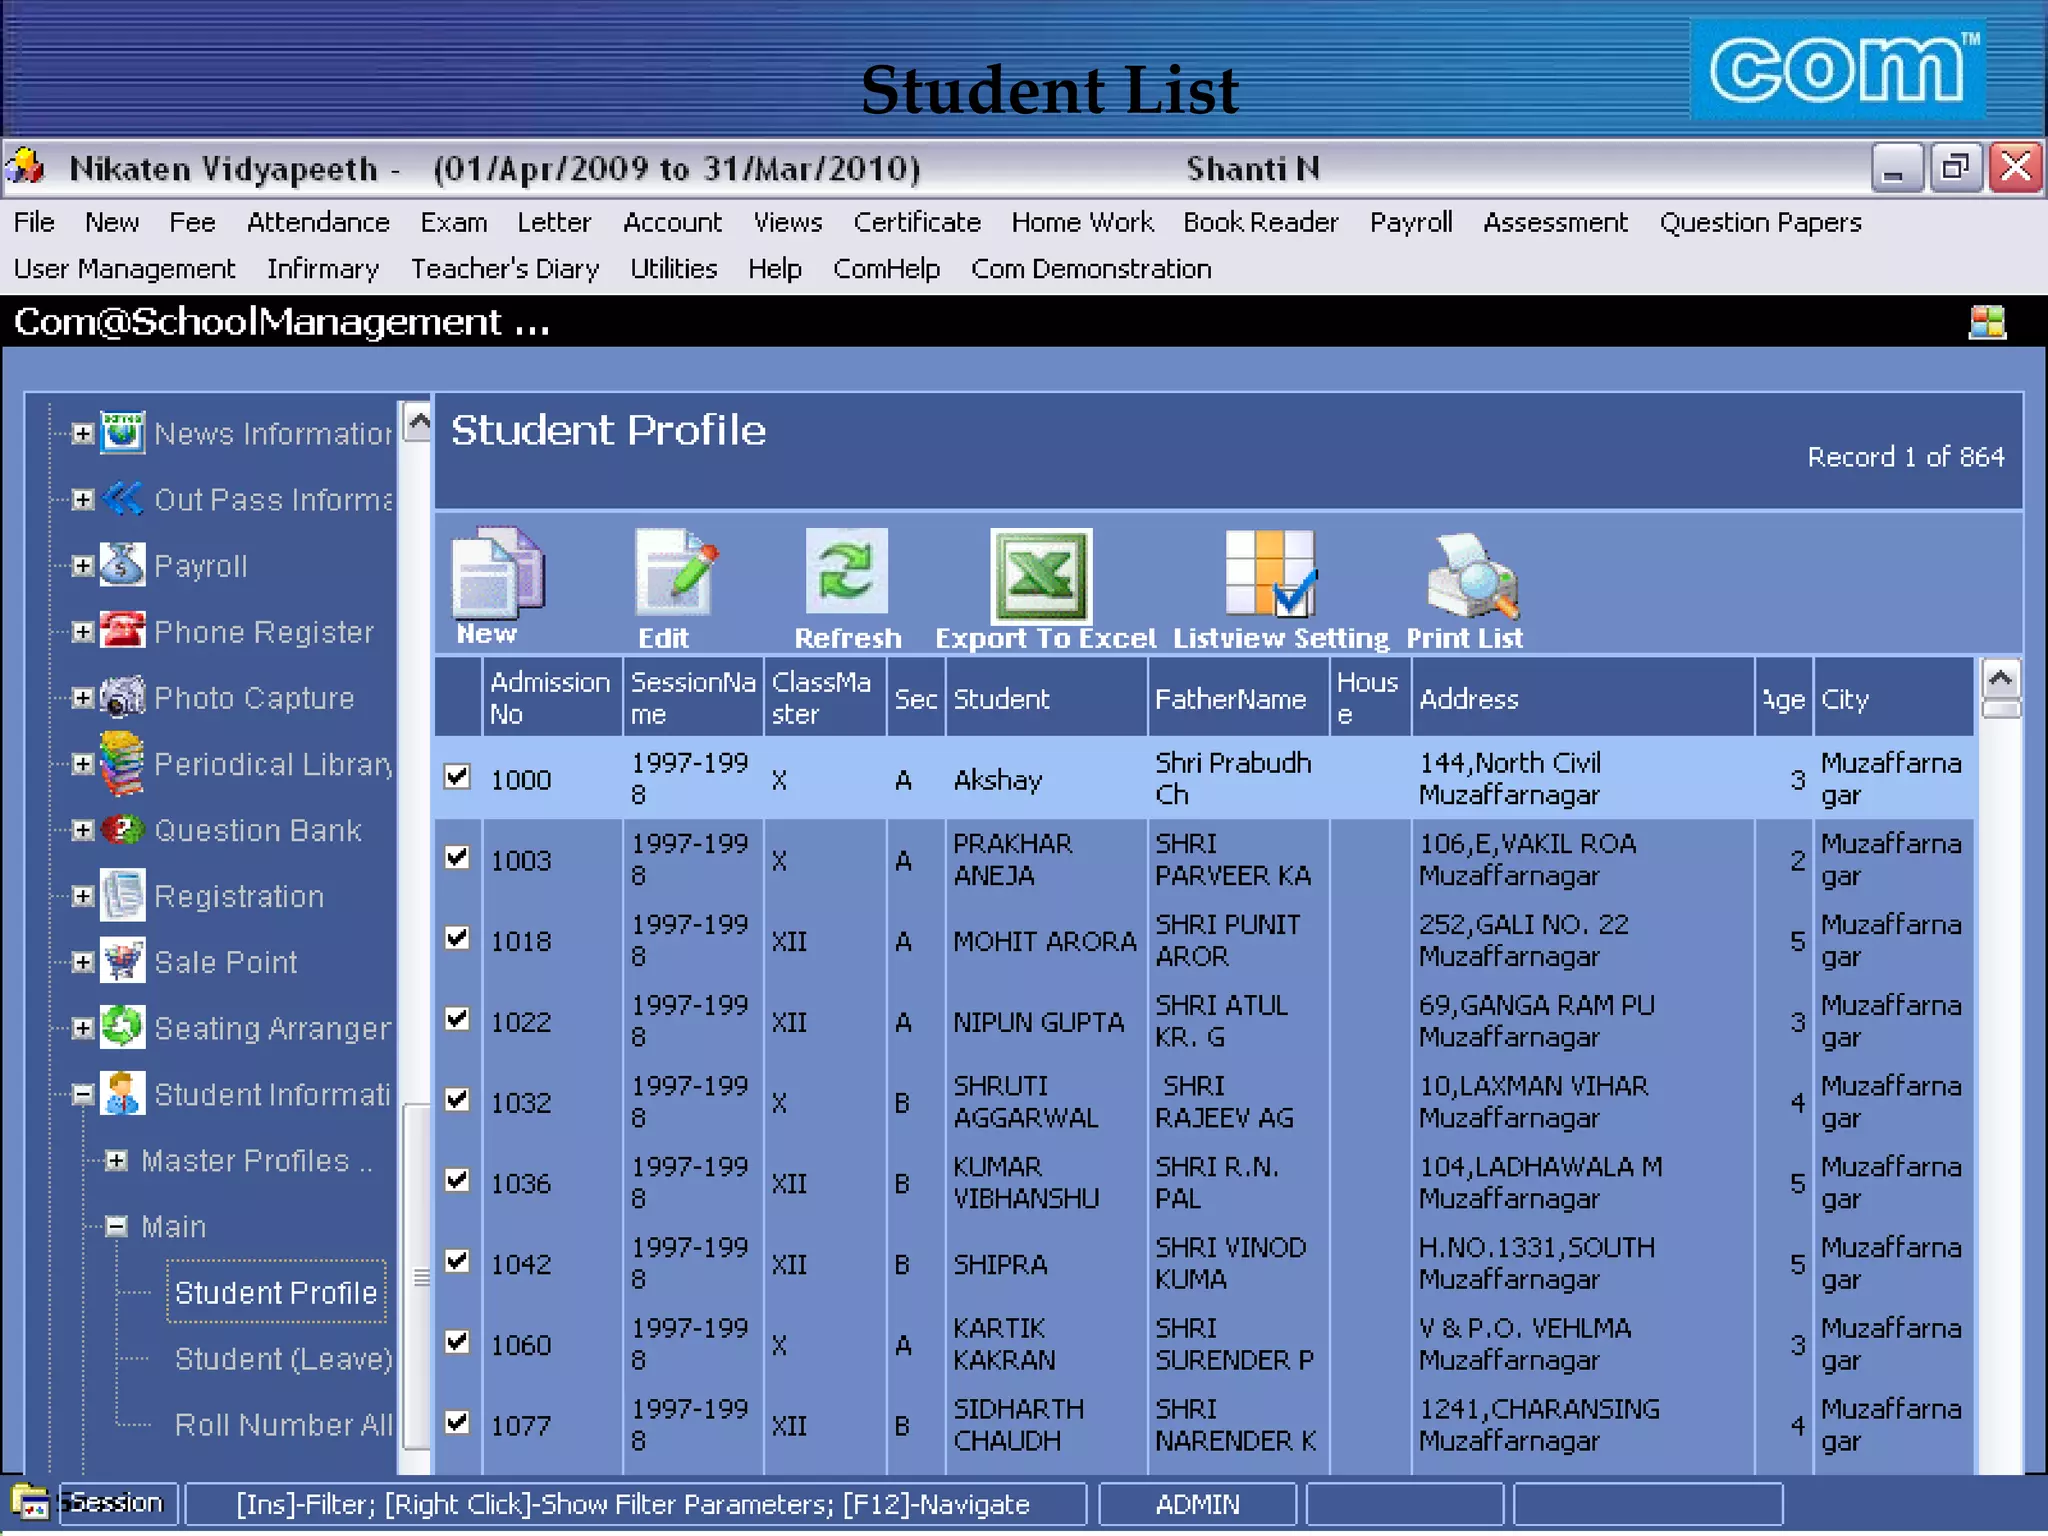Expand the Phone Register tree node
2048x1536 pixels.
(83, 631)
